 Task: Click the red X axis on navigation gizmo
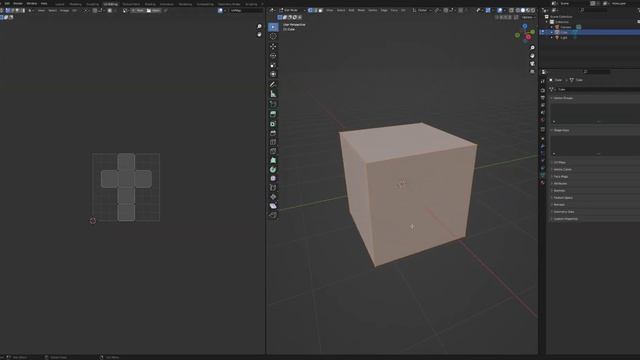click(528, 37)
